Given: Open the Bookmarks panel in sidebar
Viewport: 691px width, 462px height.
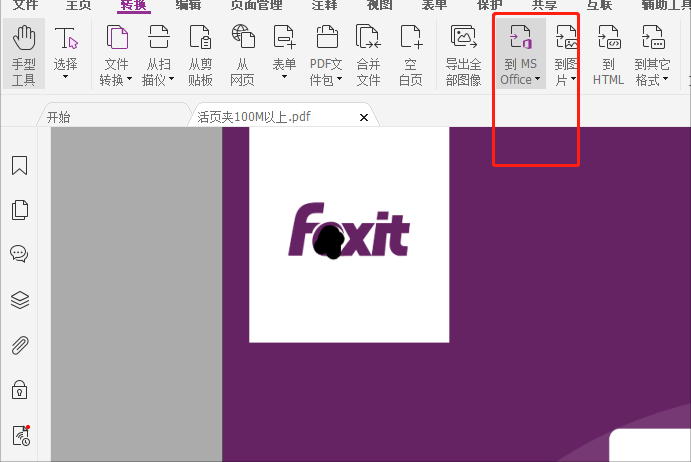Looking at the screenshot, I should [x=19, y=165].
